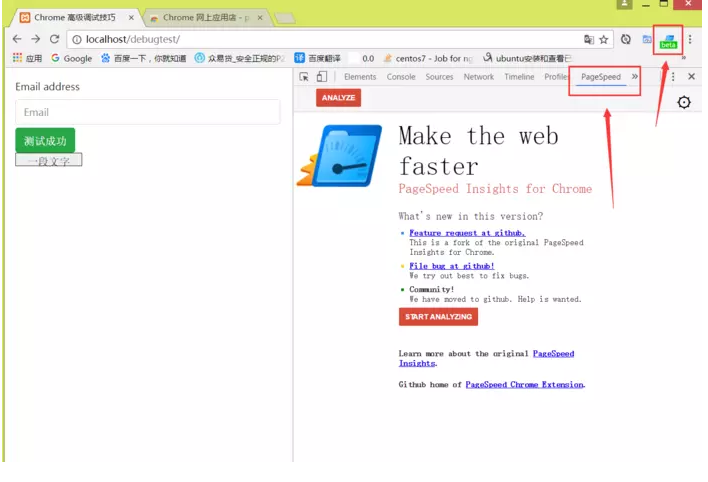Open the Baidu Translate bookmark

317,58
